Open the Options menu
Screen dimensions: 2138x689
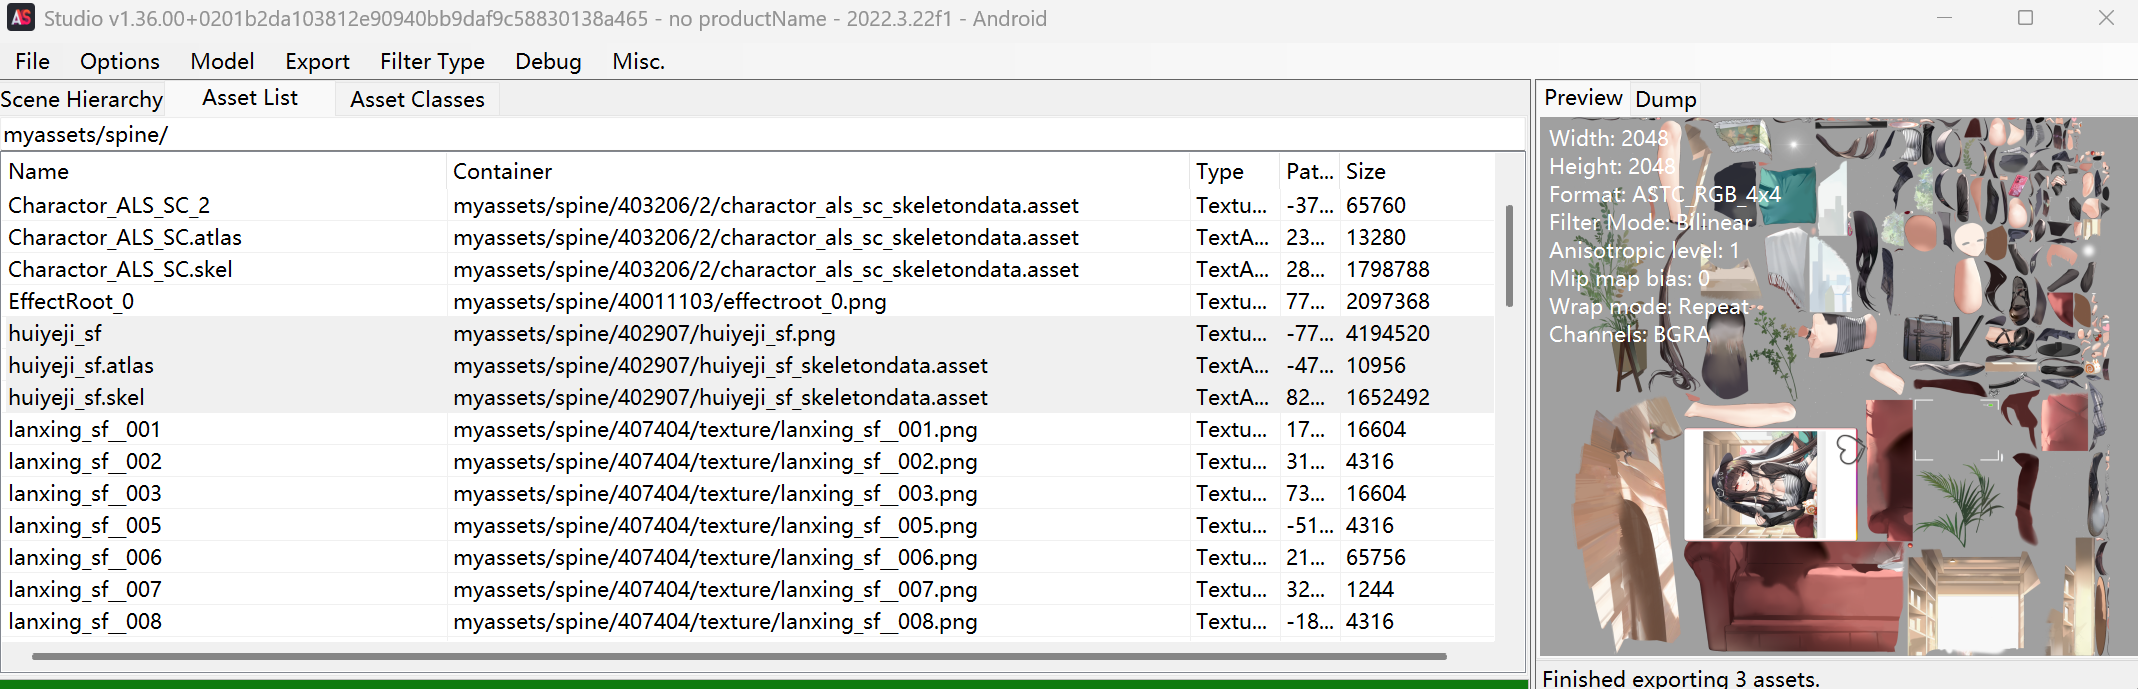point(119,62)
